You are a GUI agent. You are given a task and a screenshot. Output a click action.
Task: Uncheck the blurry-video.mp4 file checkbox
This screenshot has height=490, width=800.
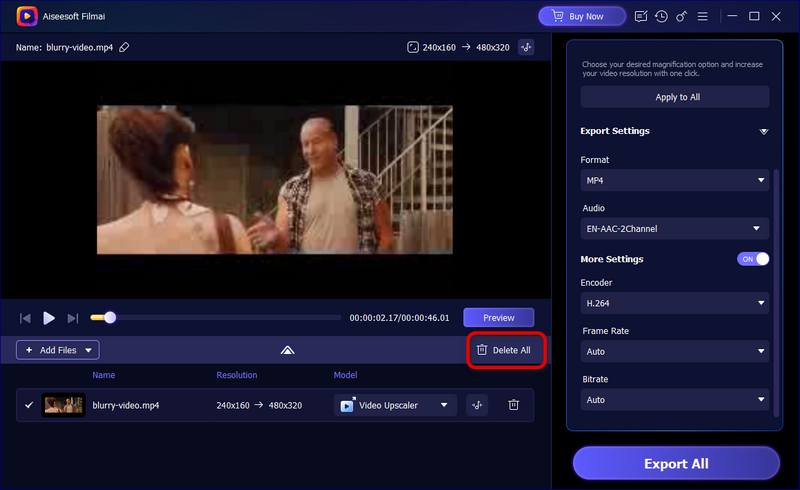(29, 405)
